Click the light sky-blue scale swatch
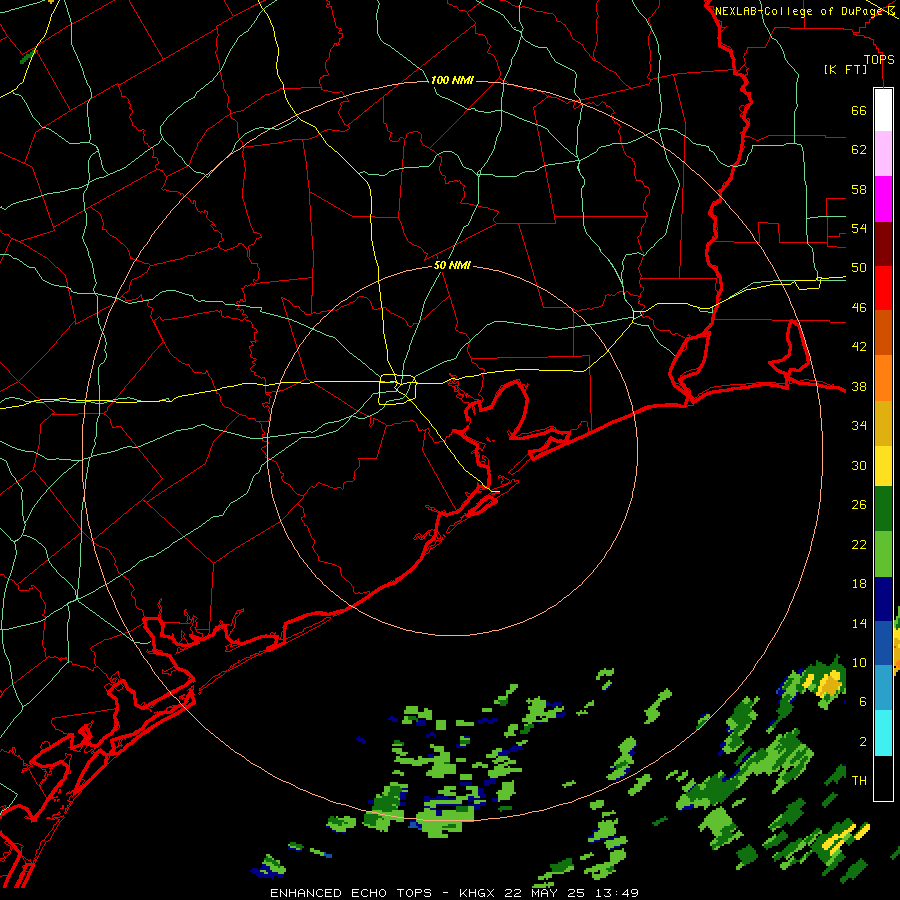Viewport: 900px width, 900px height. pos(883,688)
